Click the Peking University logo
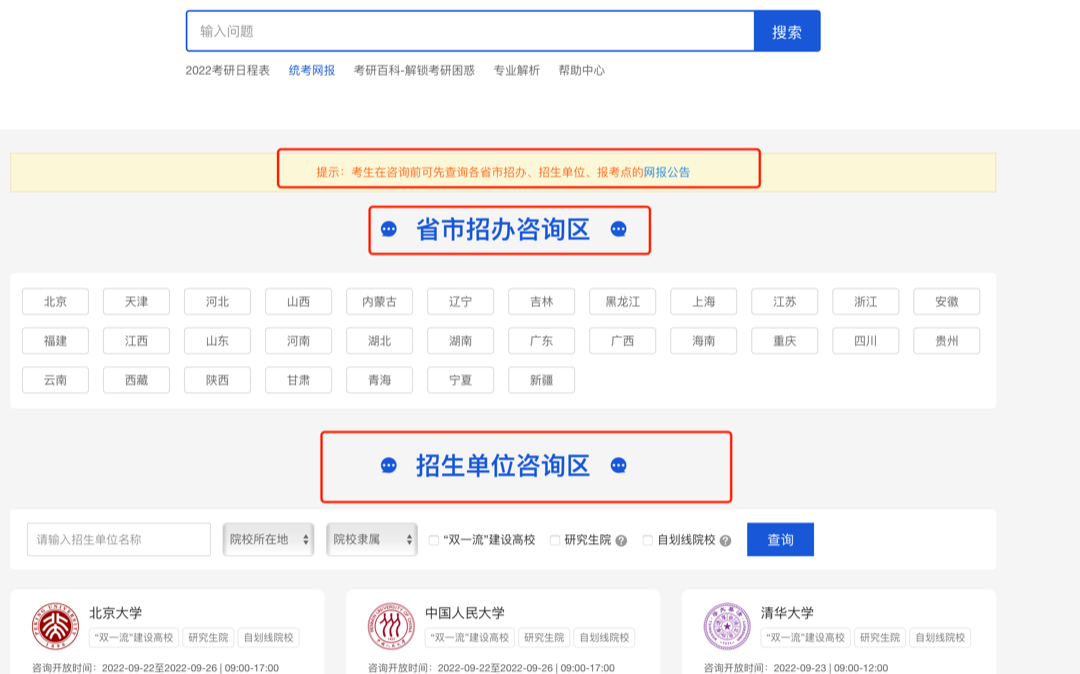The height and width of the screenshot is (674, 1080). [x=55, y=625]
